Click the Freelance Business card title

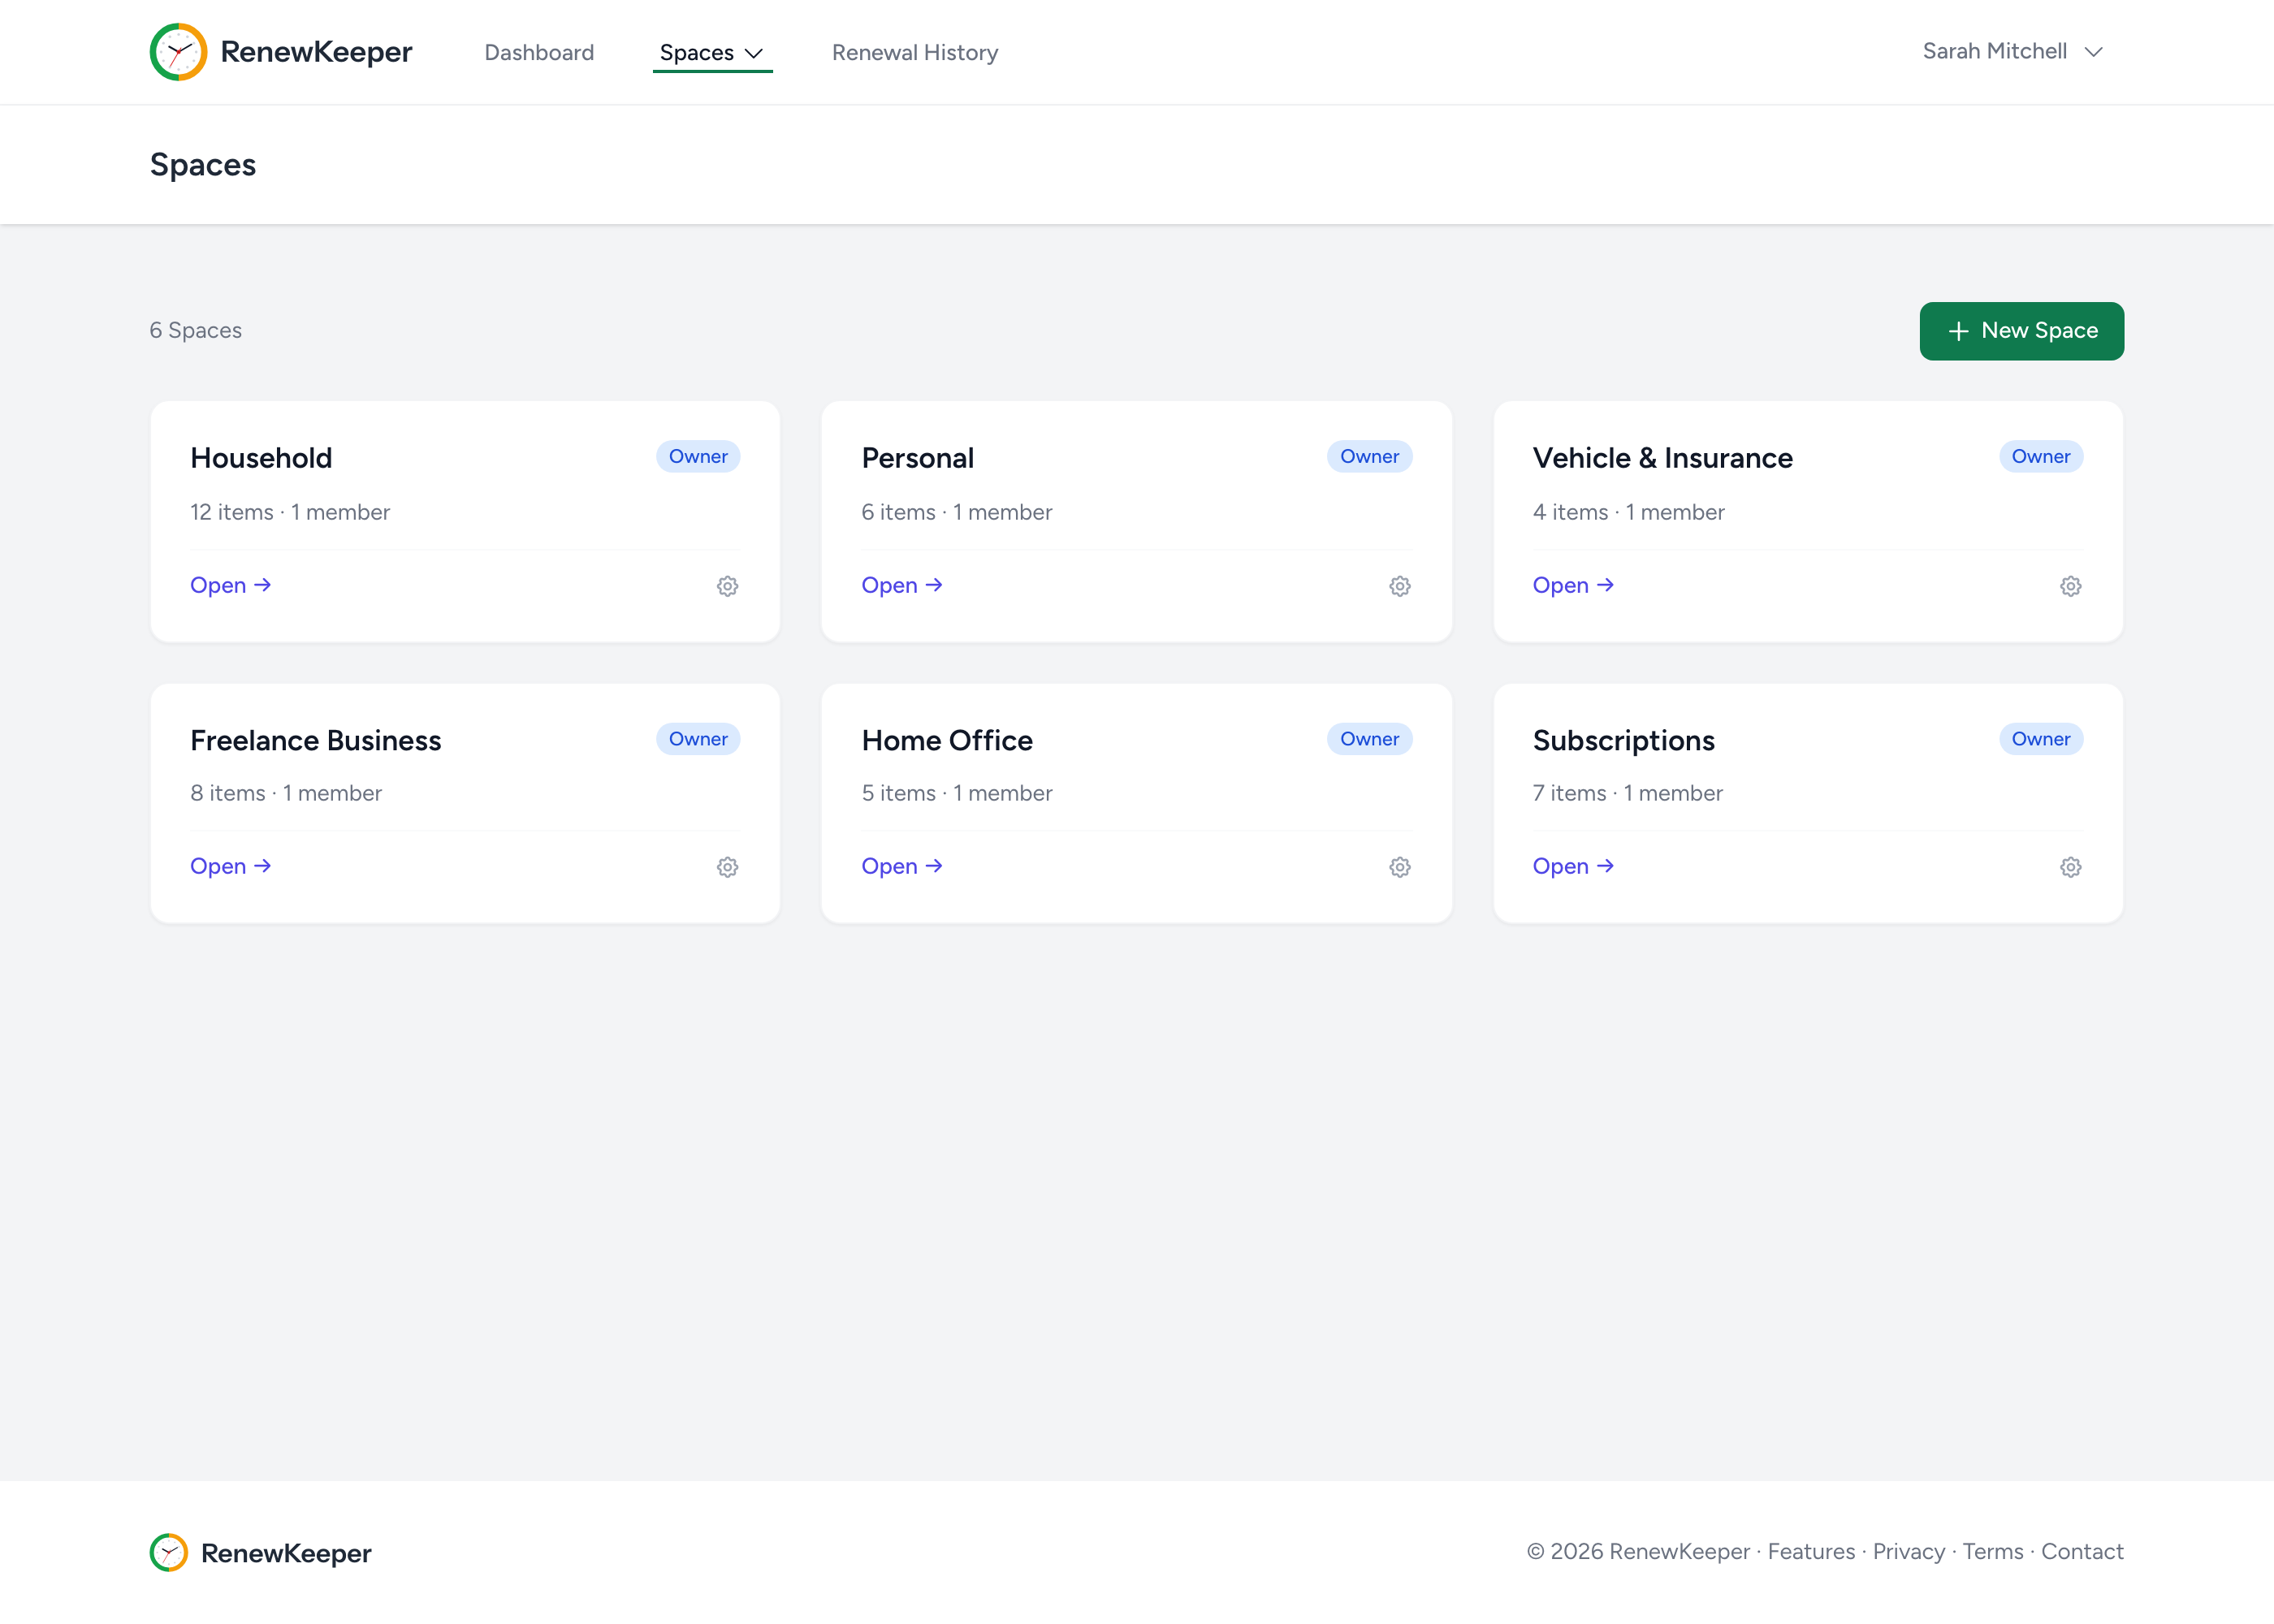315,740
